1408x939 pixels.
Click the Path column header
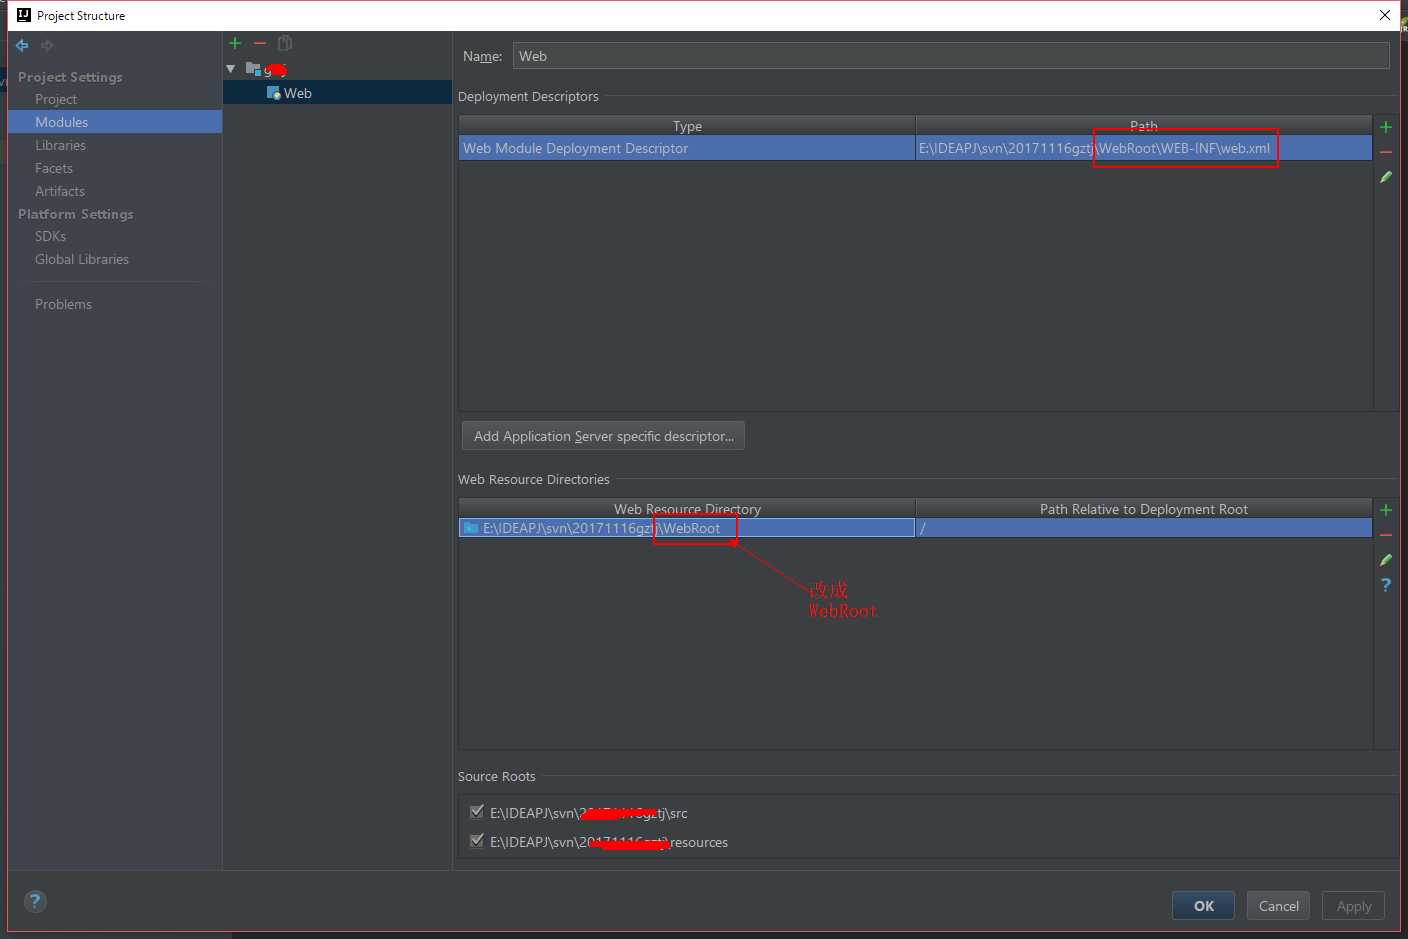(x=1144, y=126)
